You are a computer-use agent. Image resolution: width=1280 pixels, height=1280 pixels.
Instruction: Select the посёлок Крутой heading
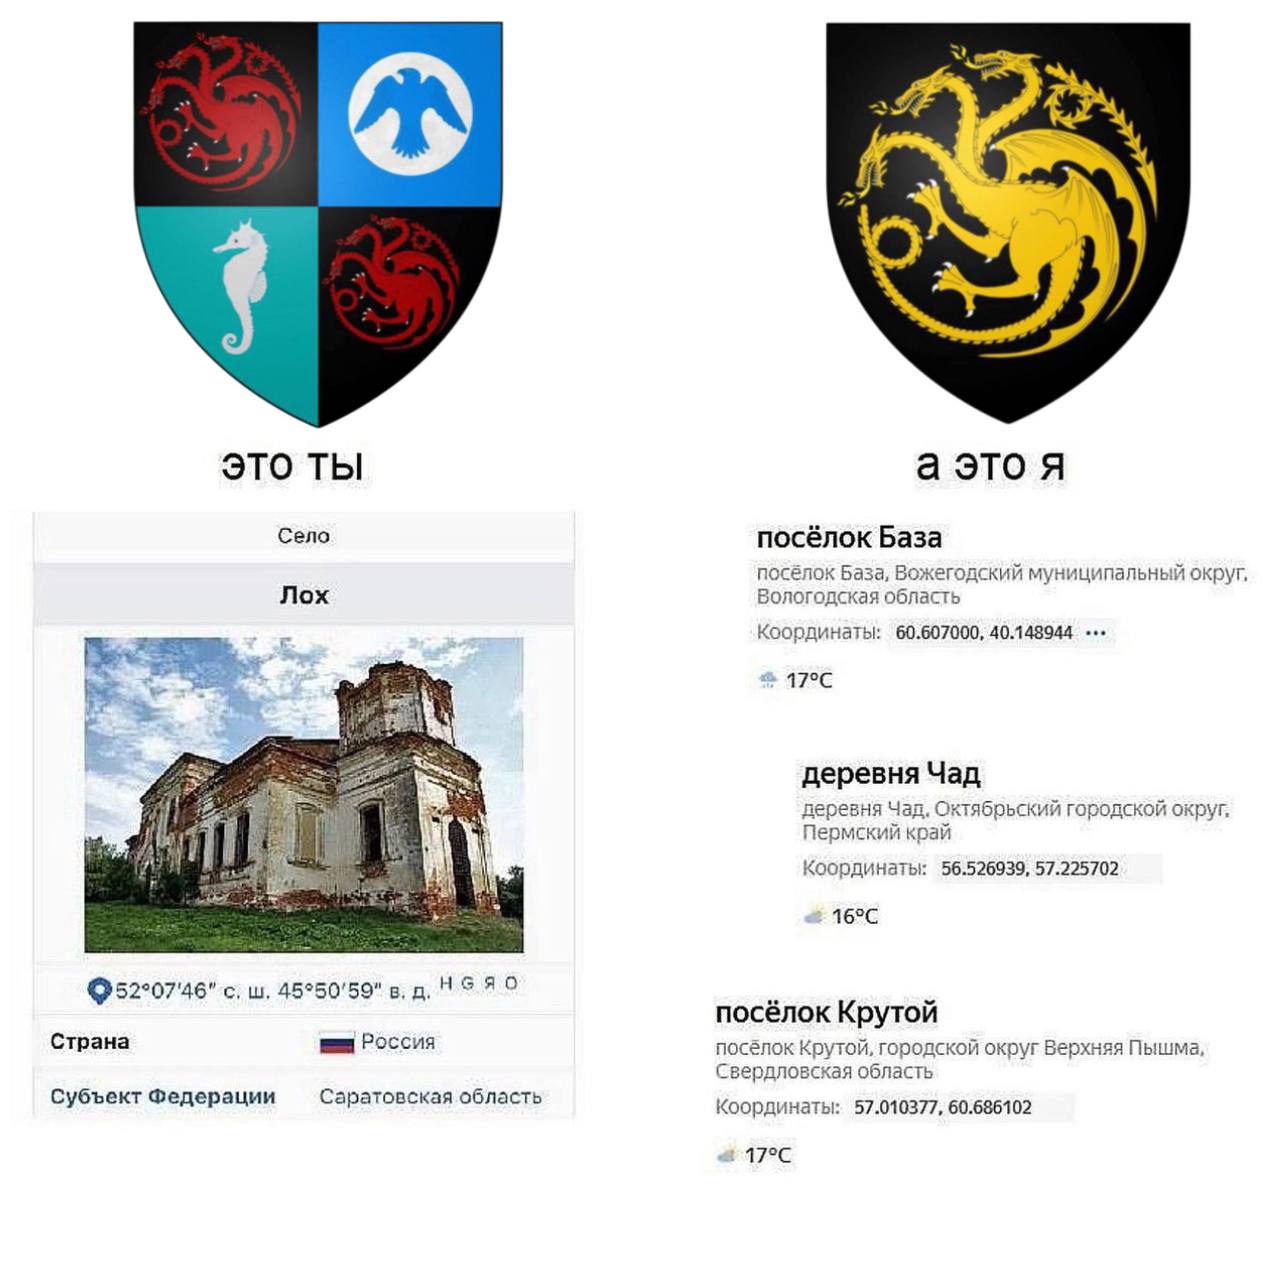(826, 1013)
